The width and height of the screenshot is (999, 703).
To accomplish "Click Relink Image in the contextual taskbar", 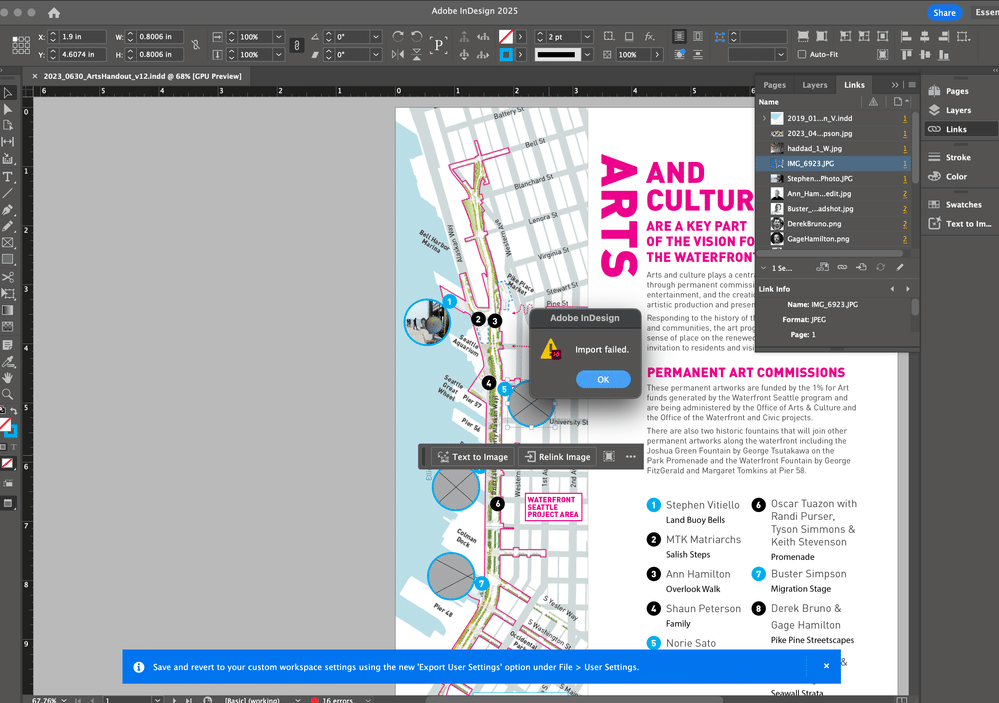I will click(x=558, y=457).
